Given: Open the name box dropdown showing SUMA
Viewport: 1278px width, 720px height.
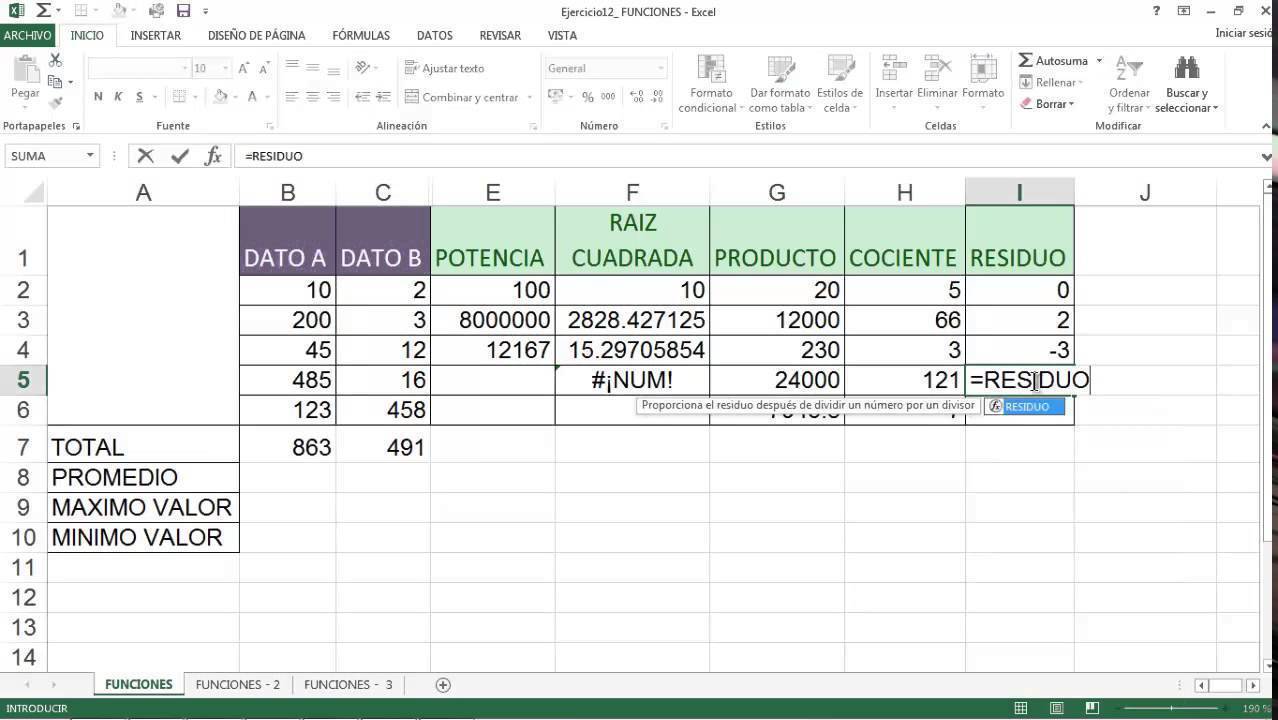Looking at the screenshot, I should [x=90, y=156].
